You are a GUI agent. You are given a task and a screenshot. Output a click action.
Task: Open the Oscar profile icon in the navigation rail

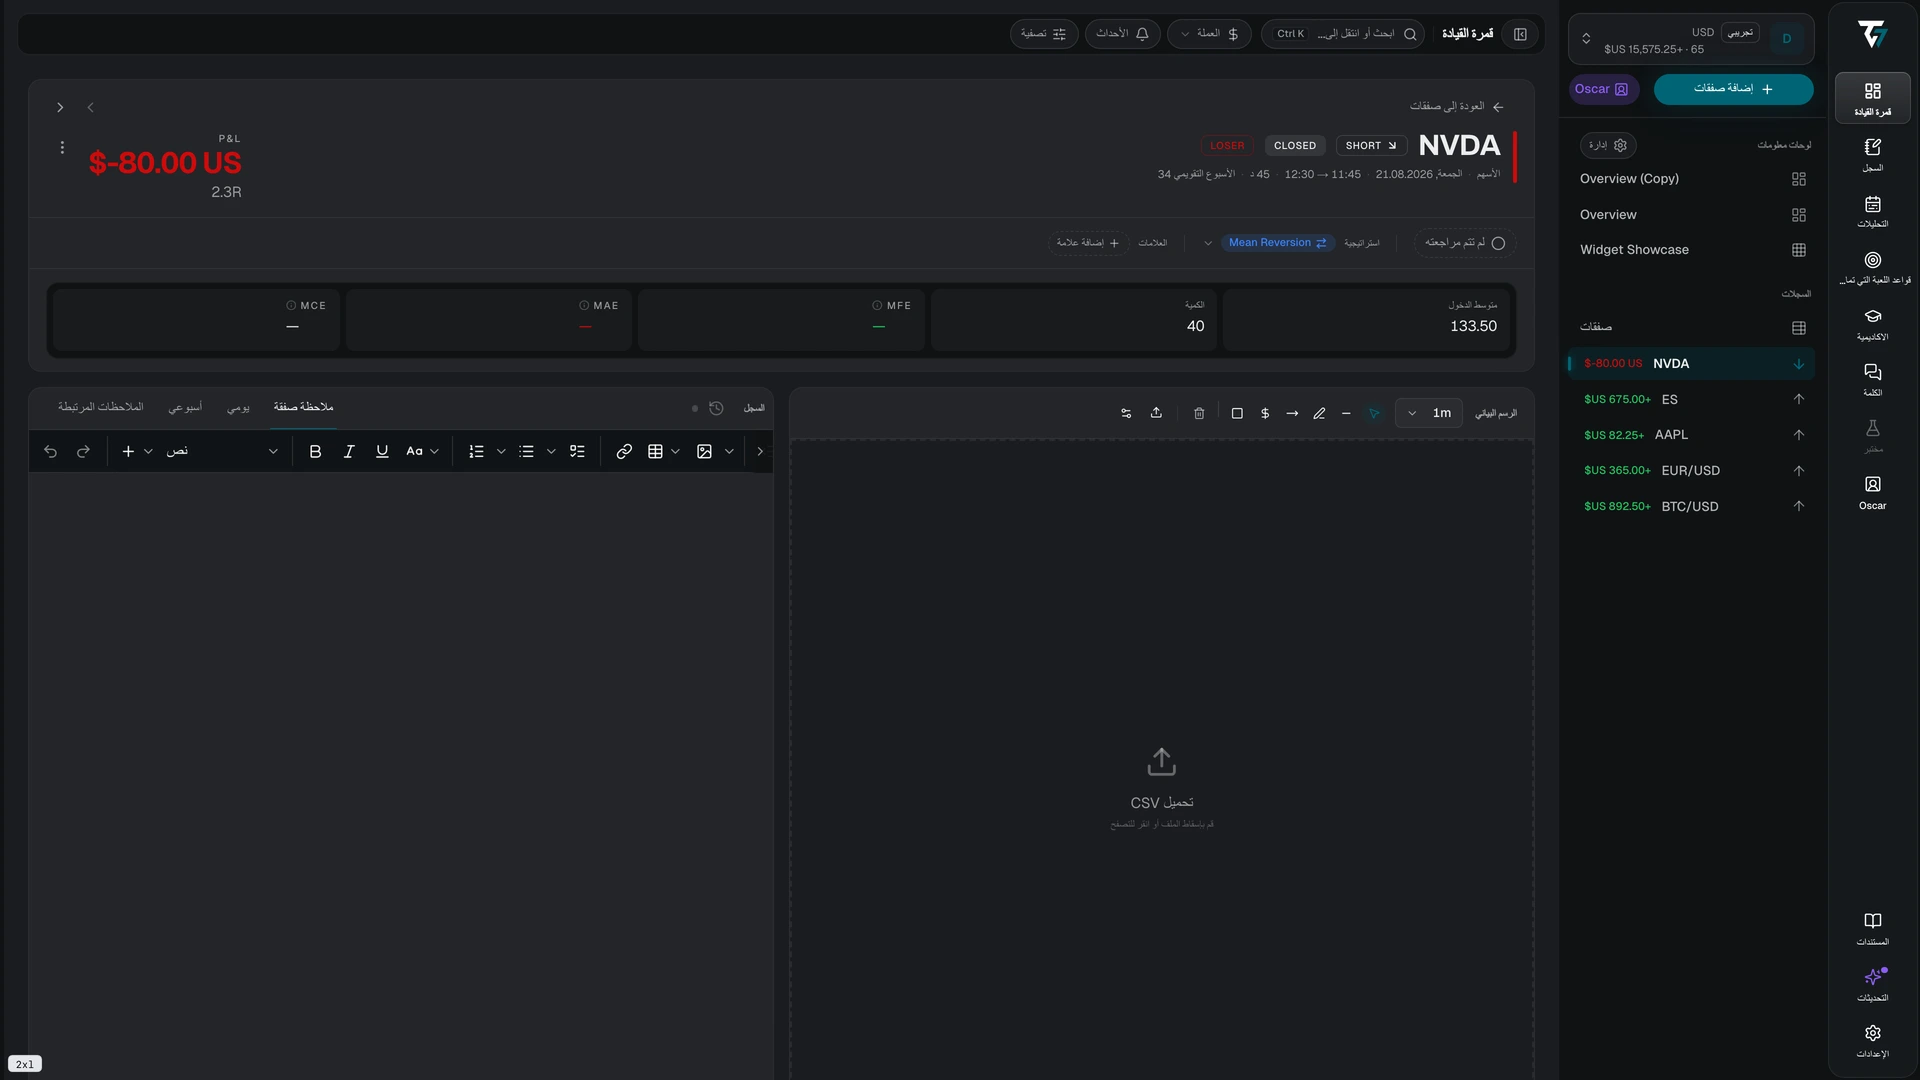point(1872,491)
